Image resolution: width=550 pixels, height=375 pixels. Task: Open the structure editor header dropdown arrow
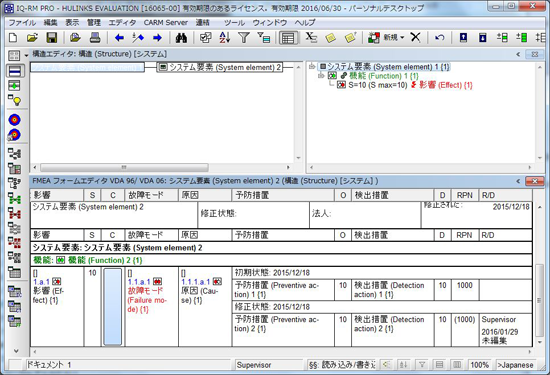[26, 55]
